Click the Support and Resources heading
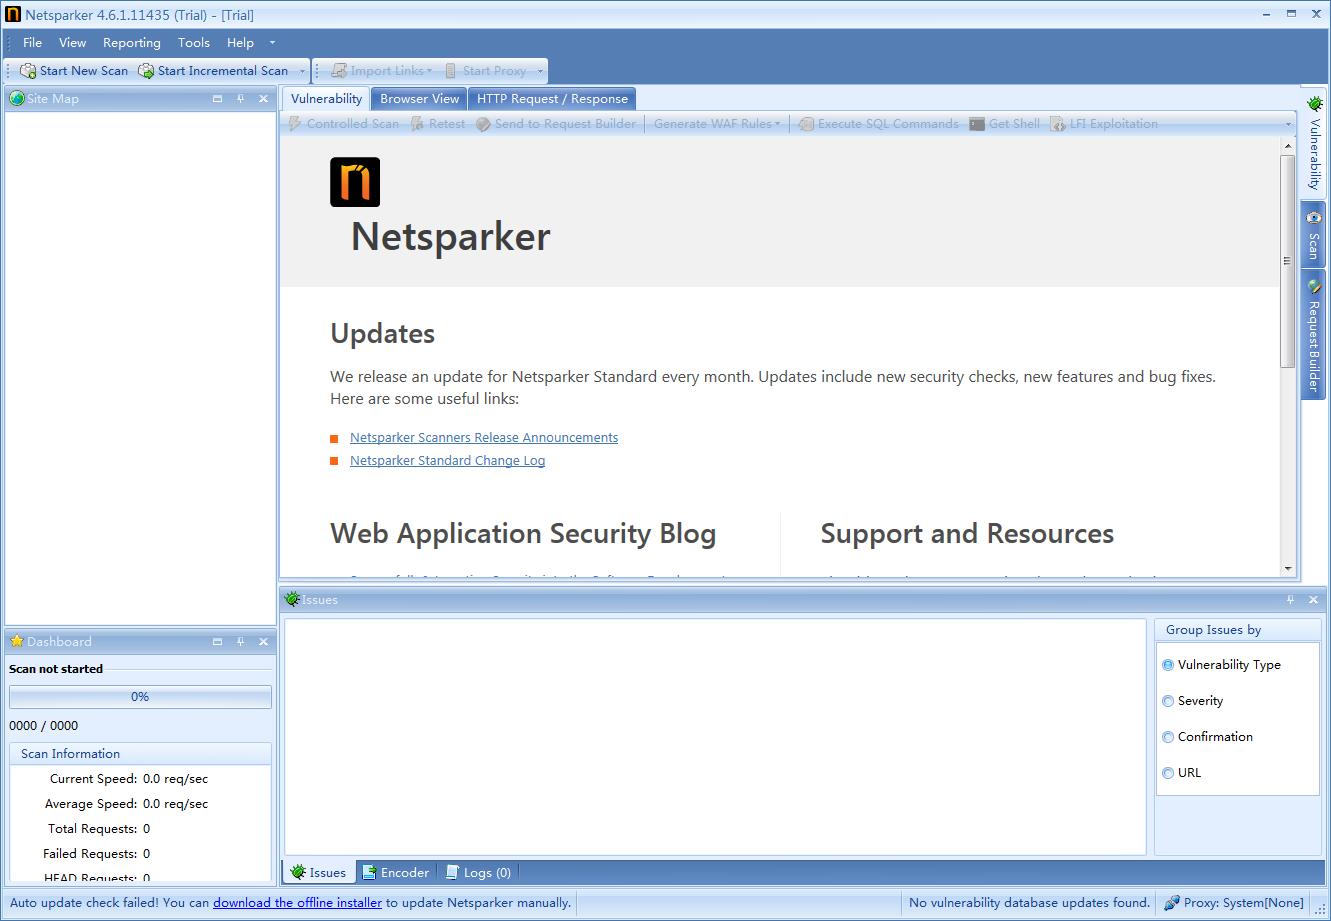1331x921 pixels. pos(967,533)
